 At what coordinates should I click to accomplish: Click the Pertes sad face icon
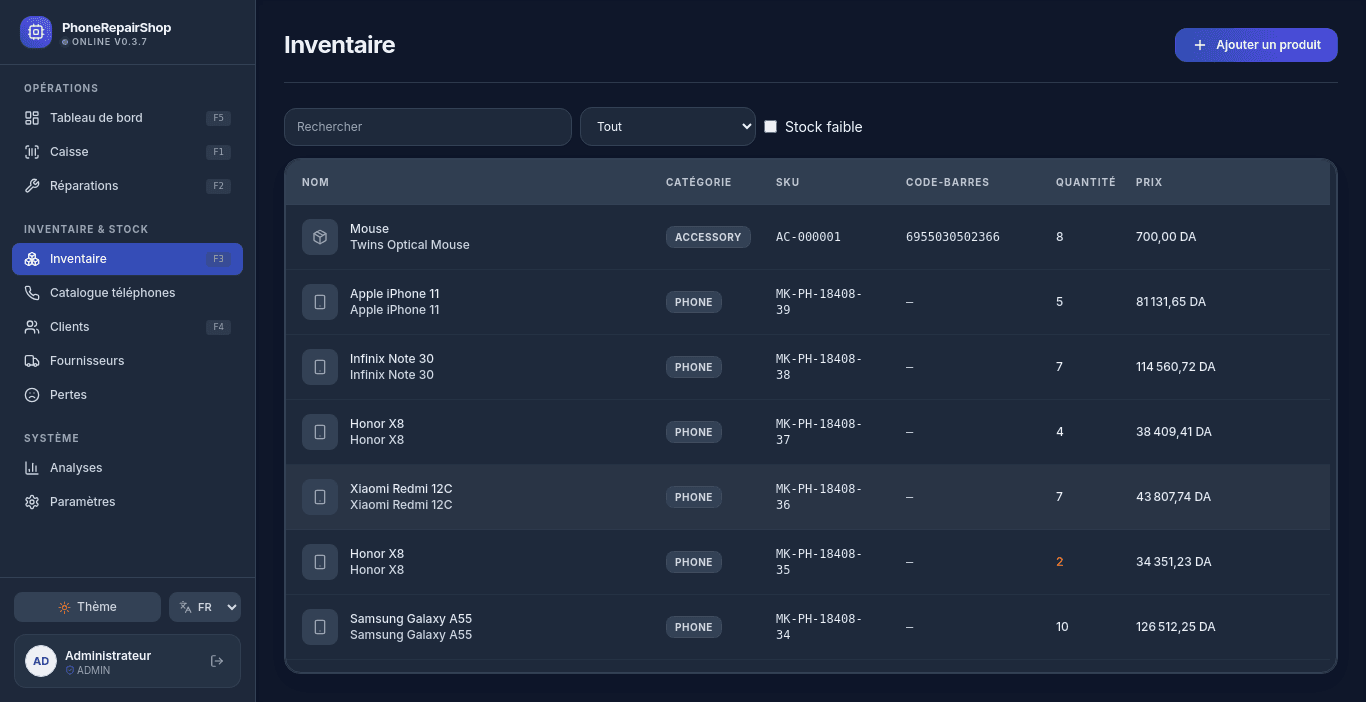tap(32, 395)
